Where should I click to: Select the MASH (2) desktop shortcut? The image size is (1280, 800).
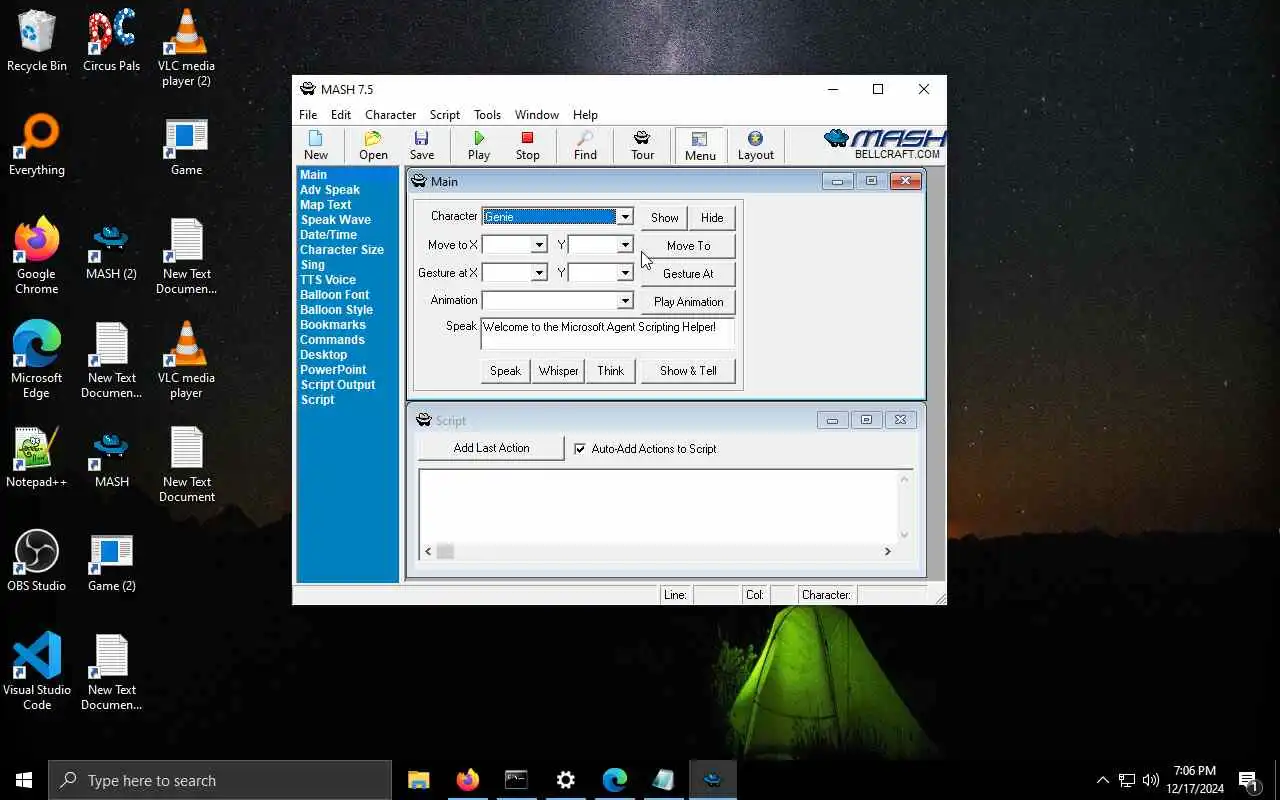[112, 250]
